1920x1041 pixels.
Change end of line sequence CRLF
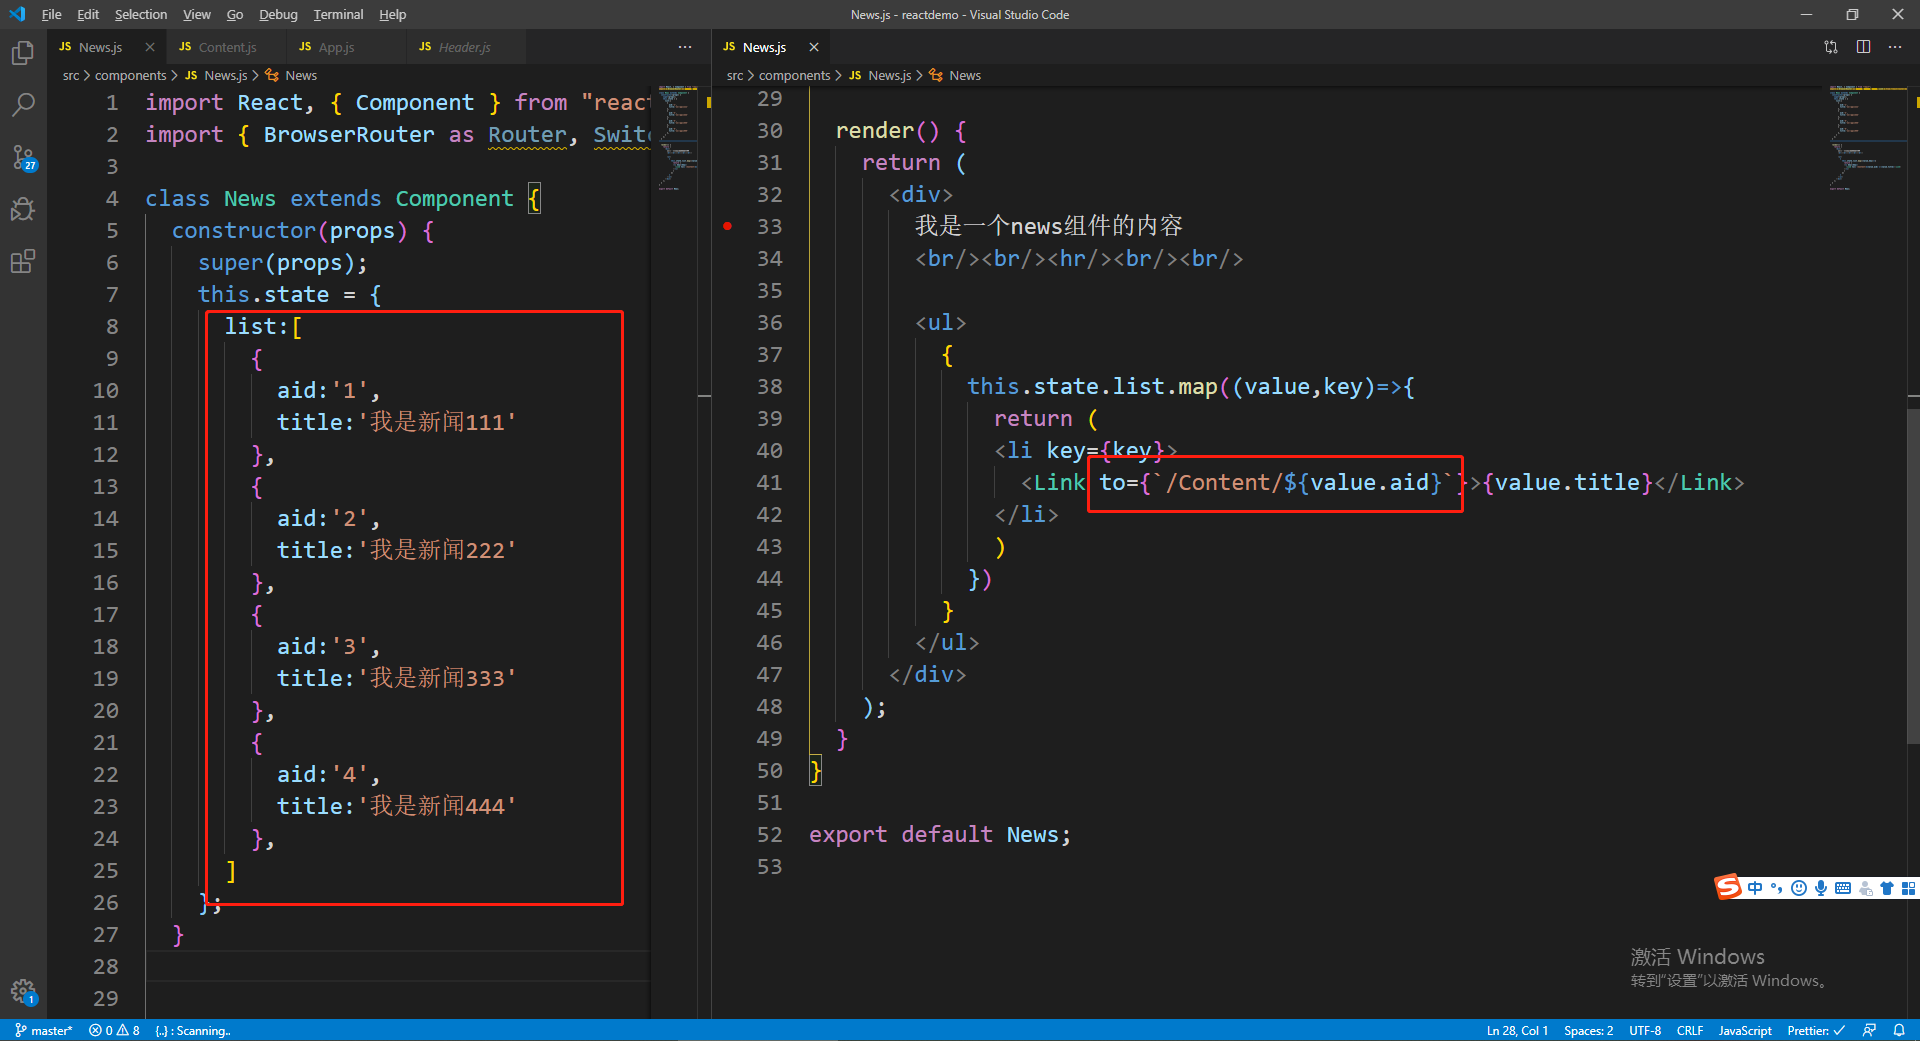point(1690,1030)
